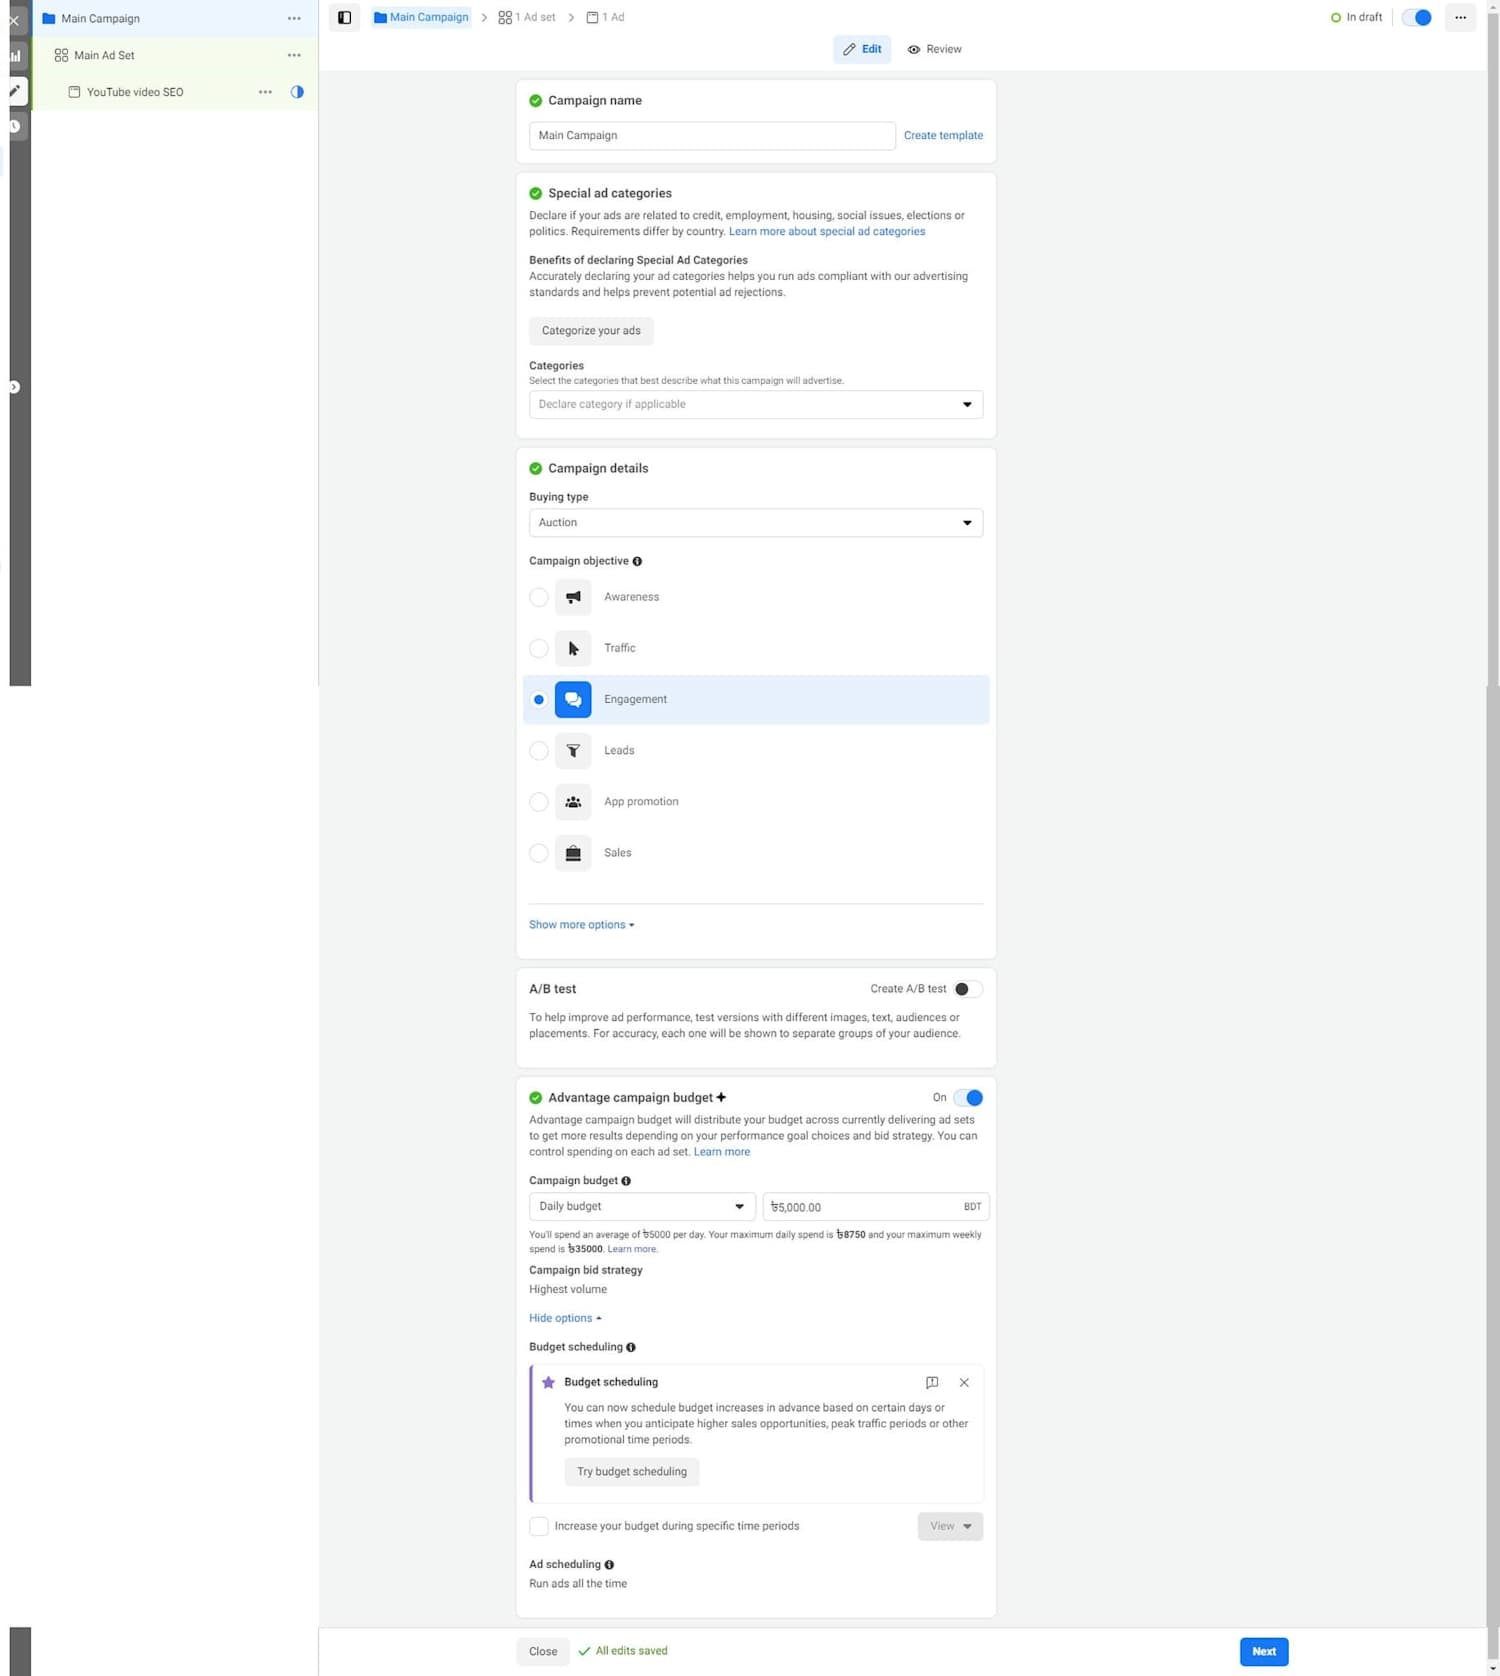The width and height of the screenshot is (1500, 1676).
Task: Click the Engagement chat bubbles icon
Action: point(573,699)
